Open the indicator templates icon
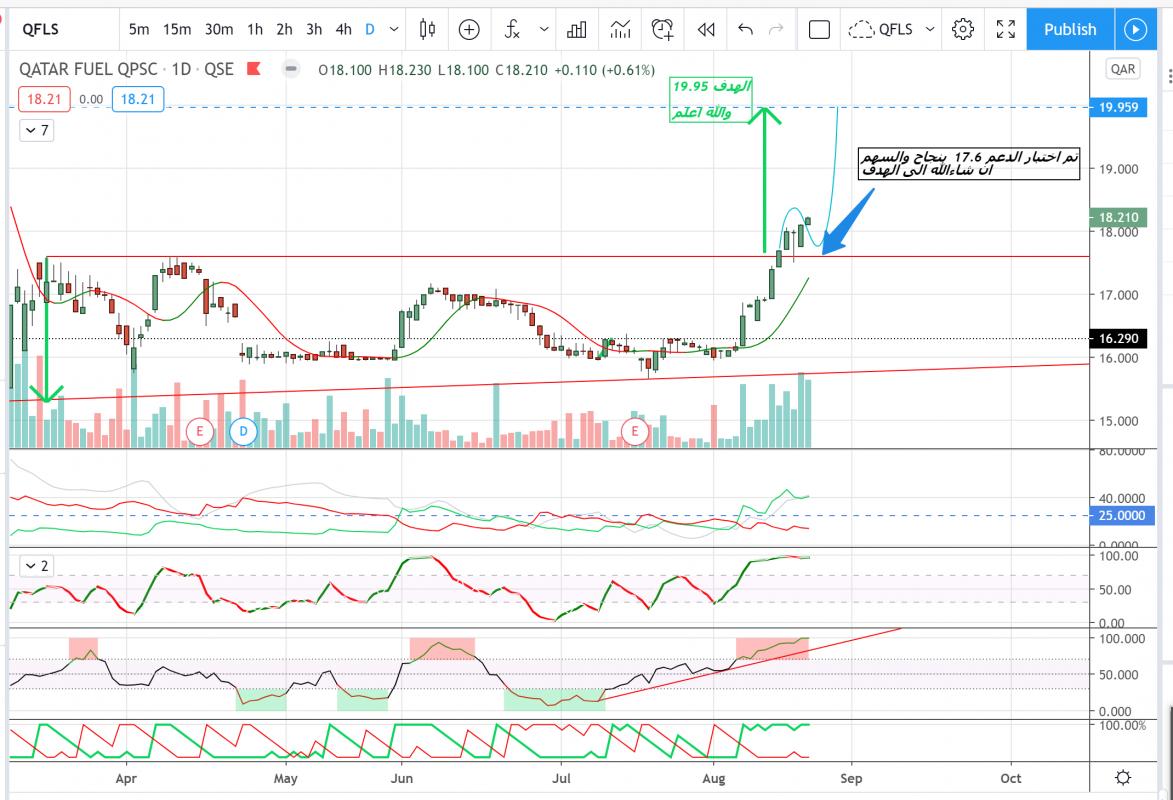 point(620,29)
